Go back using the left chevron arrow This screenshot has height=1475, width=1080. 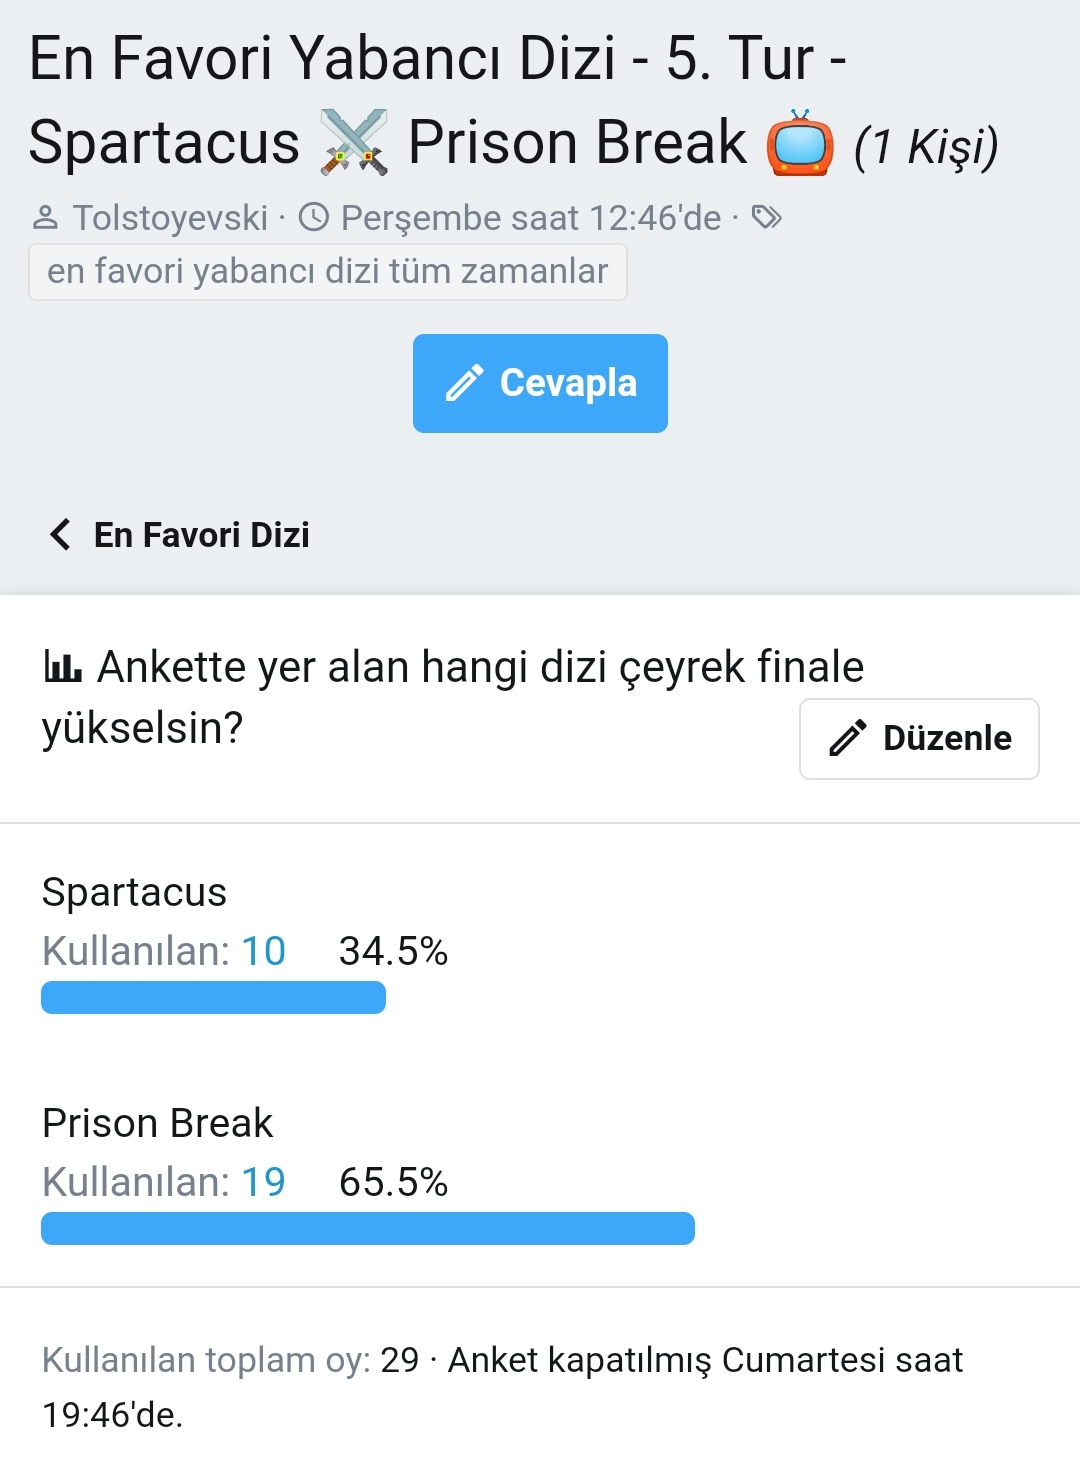point(60,535)
